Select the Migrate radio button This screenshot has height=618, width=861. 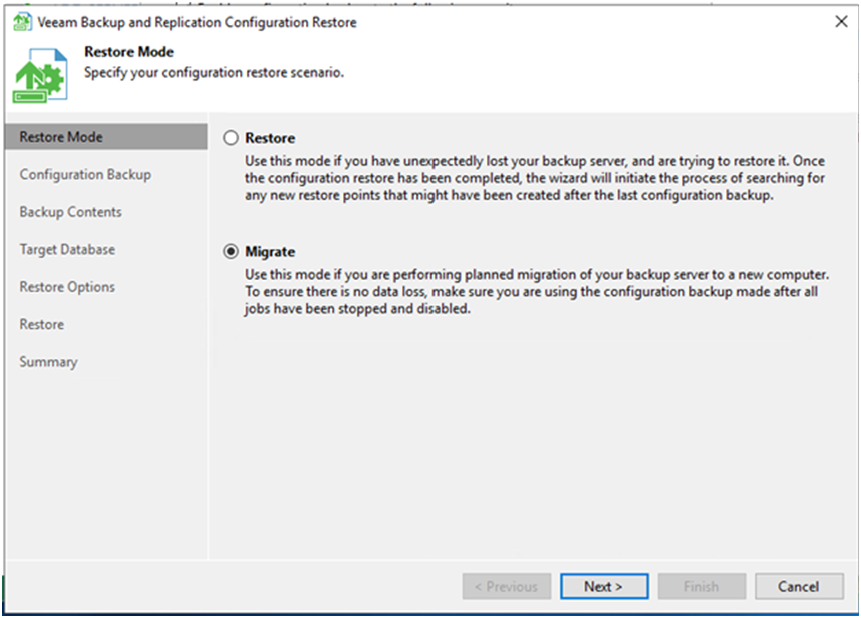pyautogui.click(x=231, y=251)
